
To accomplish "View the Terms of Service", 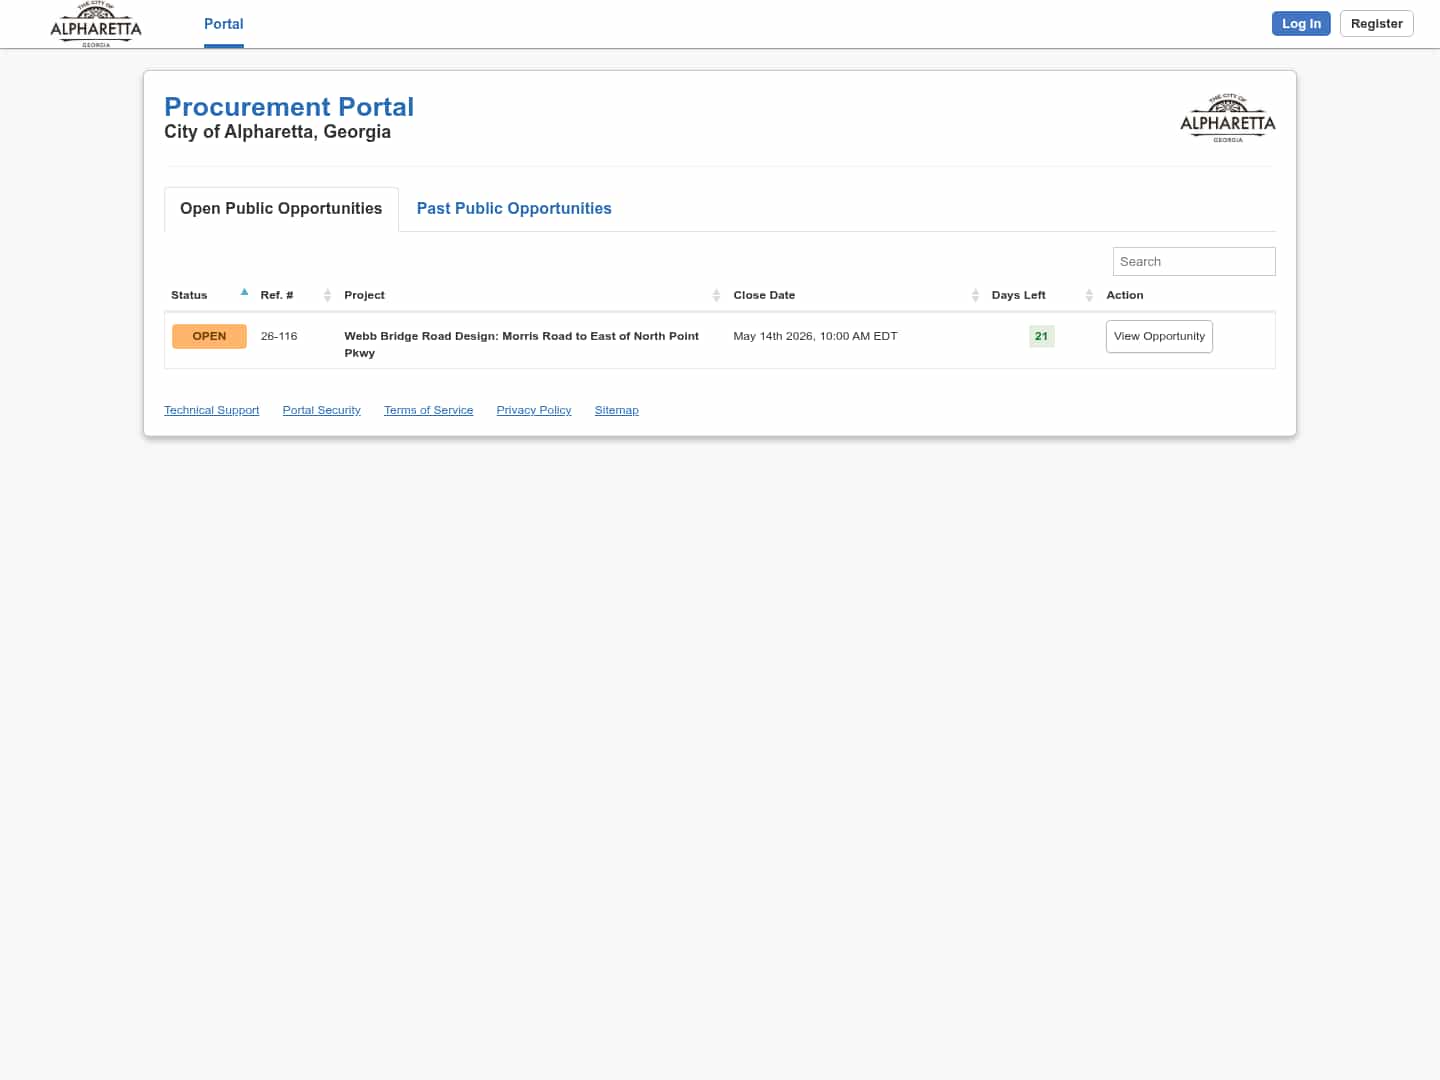I will coord(428,410).
